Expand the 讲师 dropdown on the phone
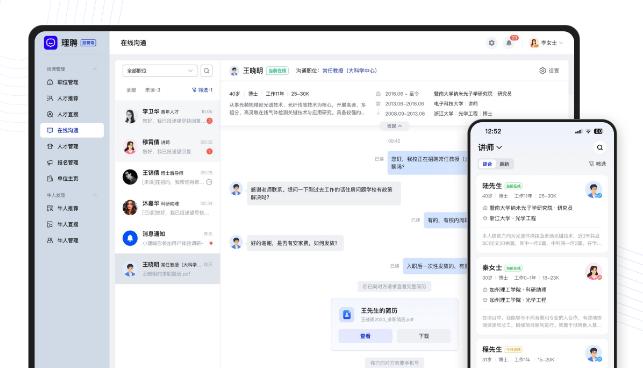Screen dimensions: 643x368 (490, 147)
